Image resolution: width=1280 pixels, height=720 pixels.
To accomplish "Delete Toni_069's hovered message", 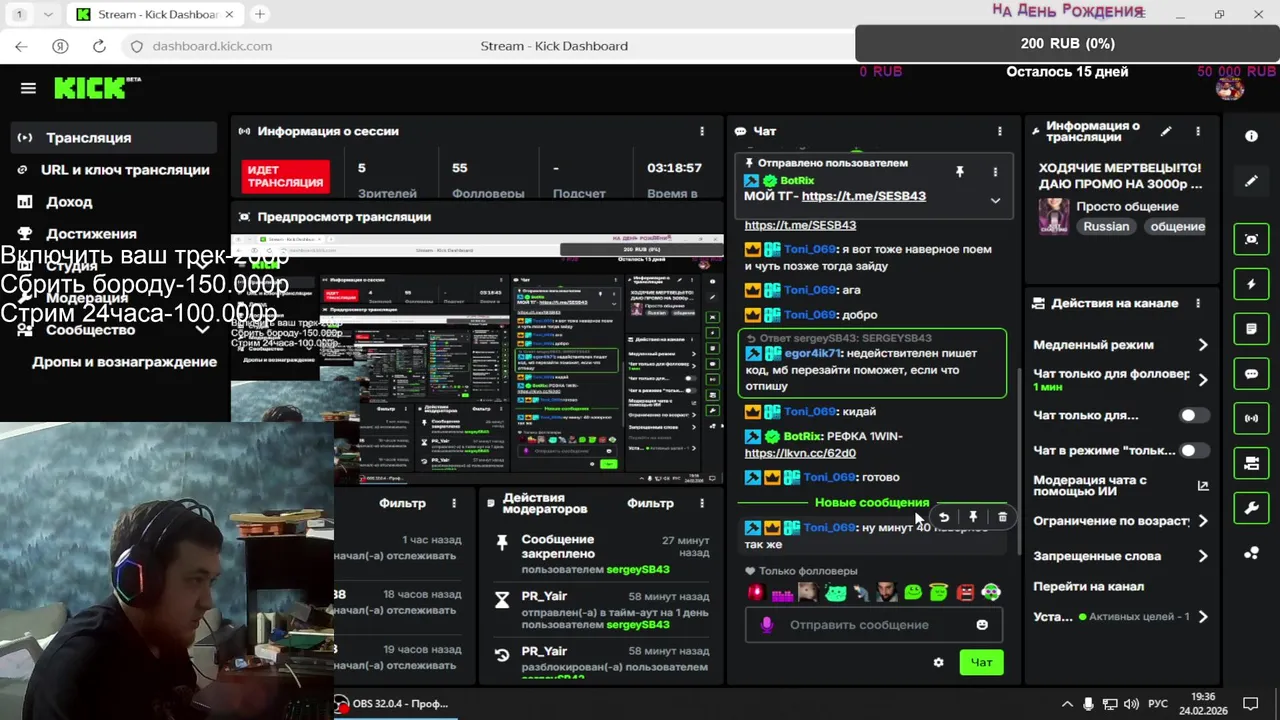I will 1002,517.
